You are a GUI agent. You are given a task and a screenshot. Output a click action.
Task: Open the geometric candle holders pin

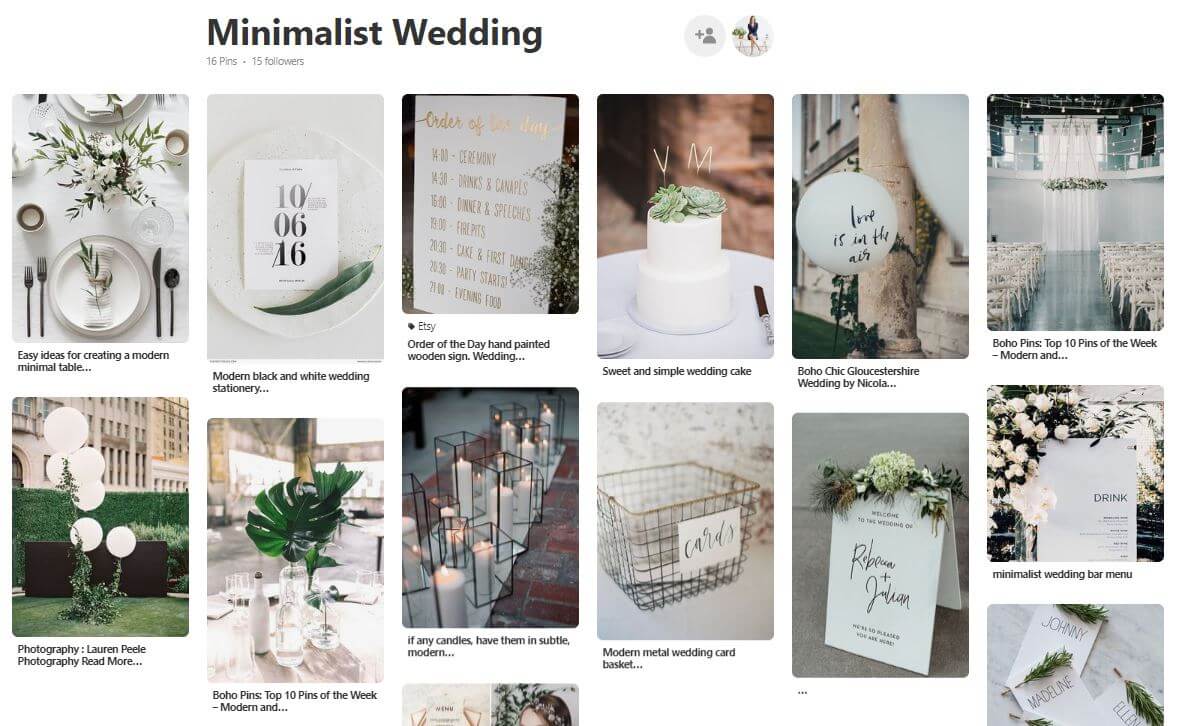pos(491,507)
